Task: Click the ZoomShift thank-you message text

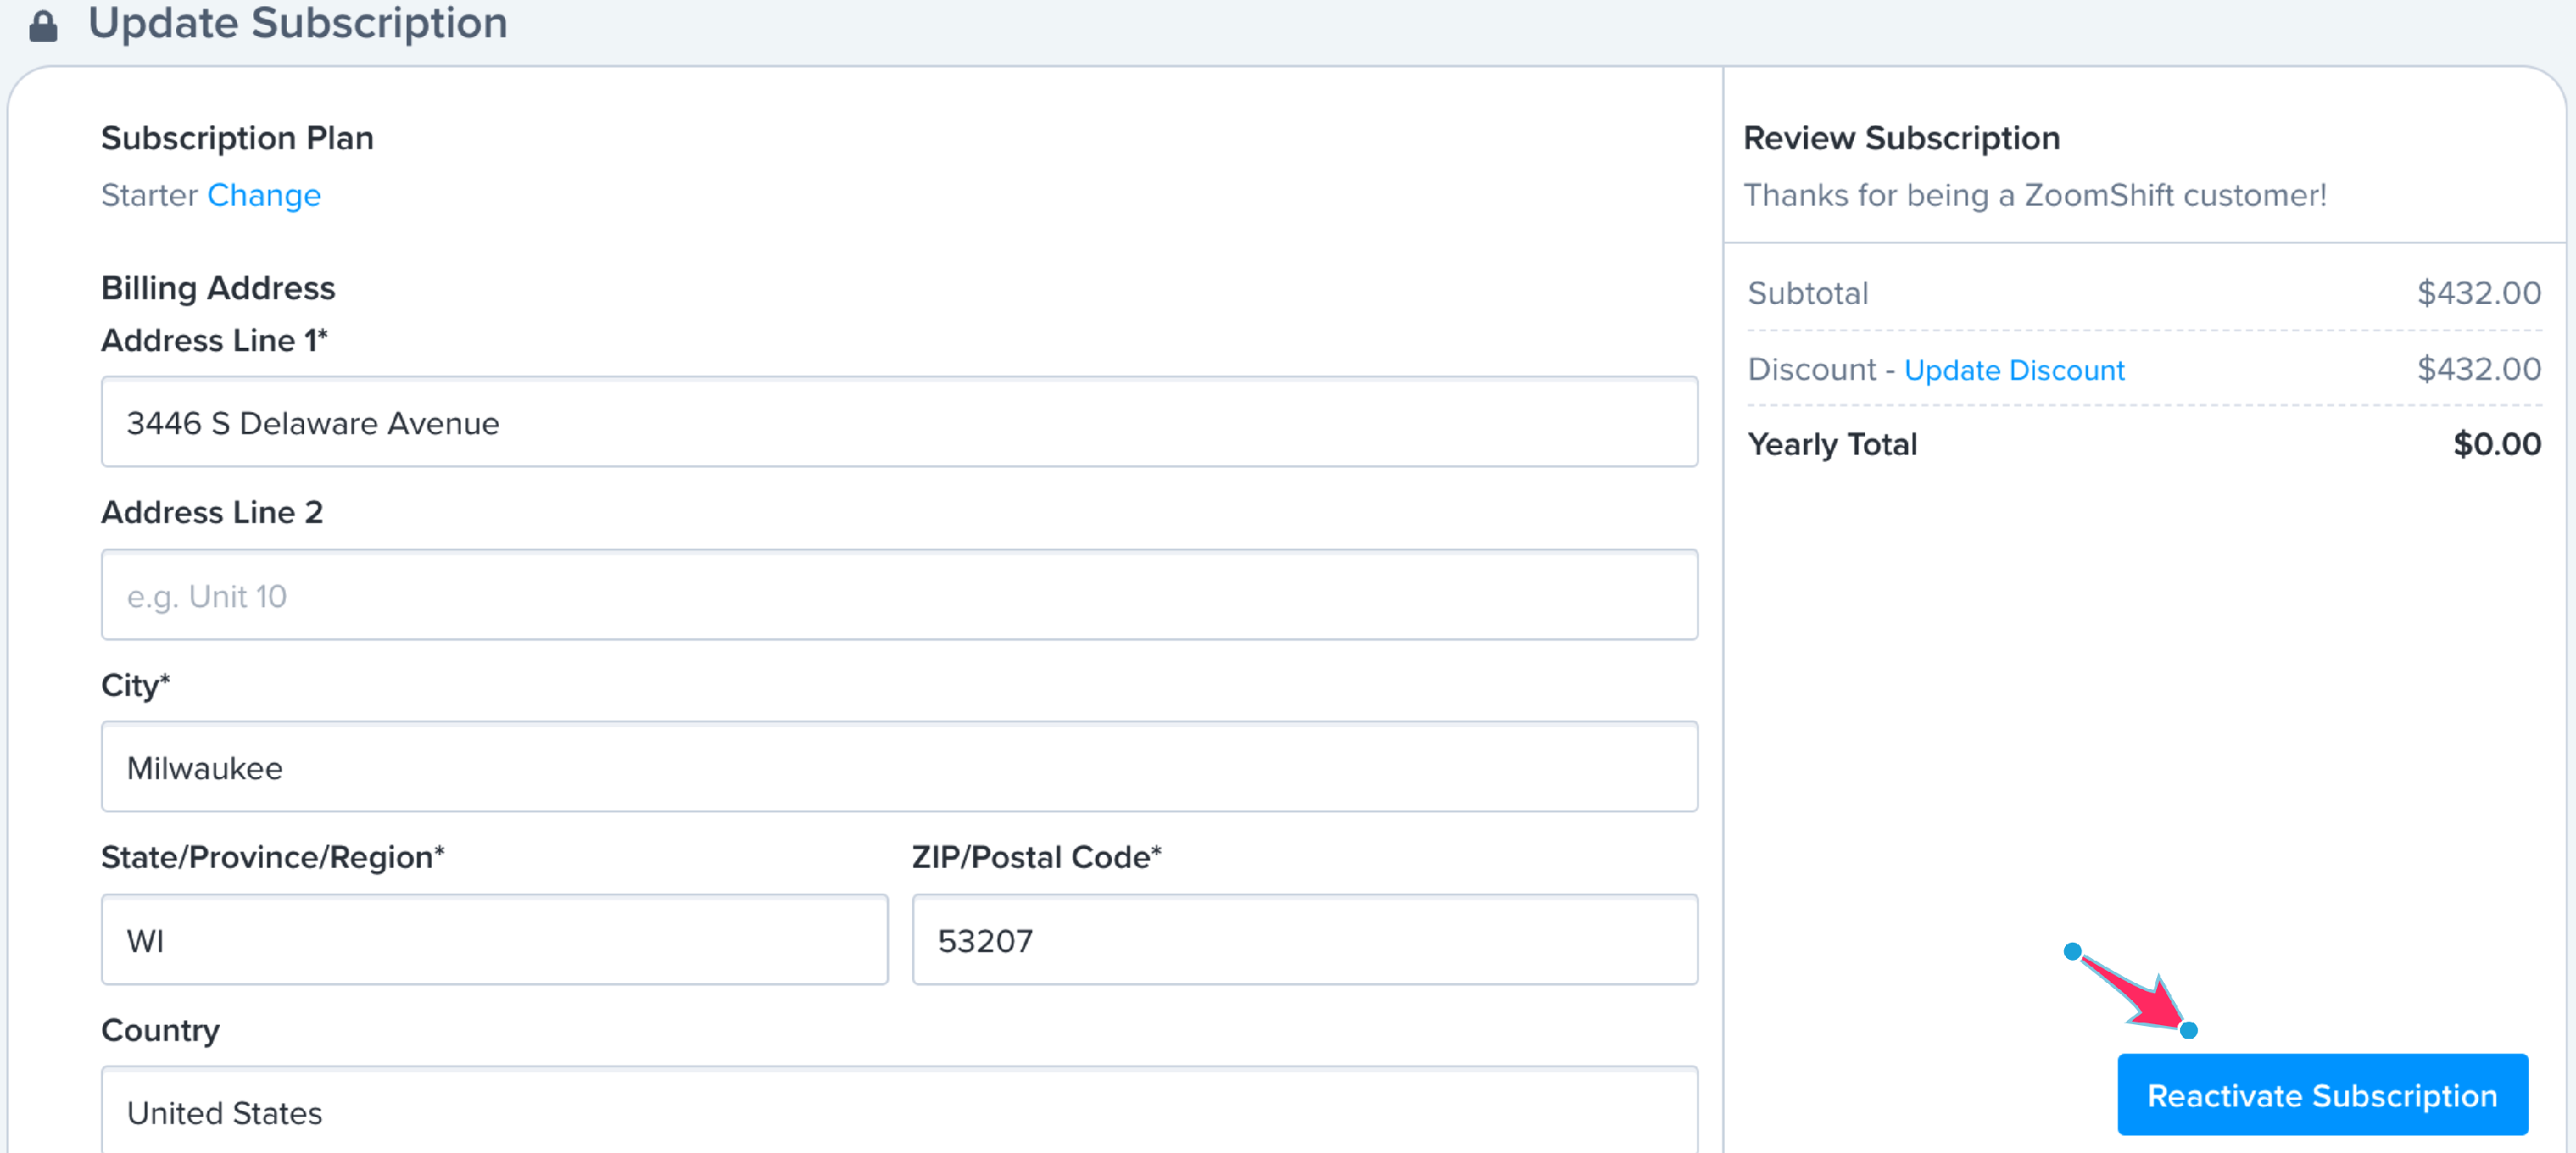Action: pyautogui.click(x=2034, y=195)
